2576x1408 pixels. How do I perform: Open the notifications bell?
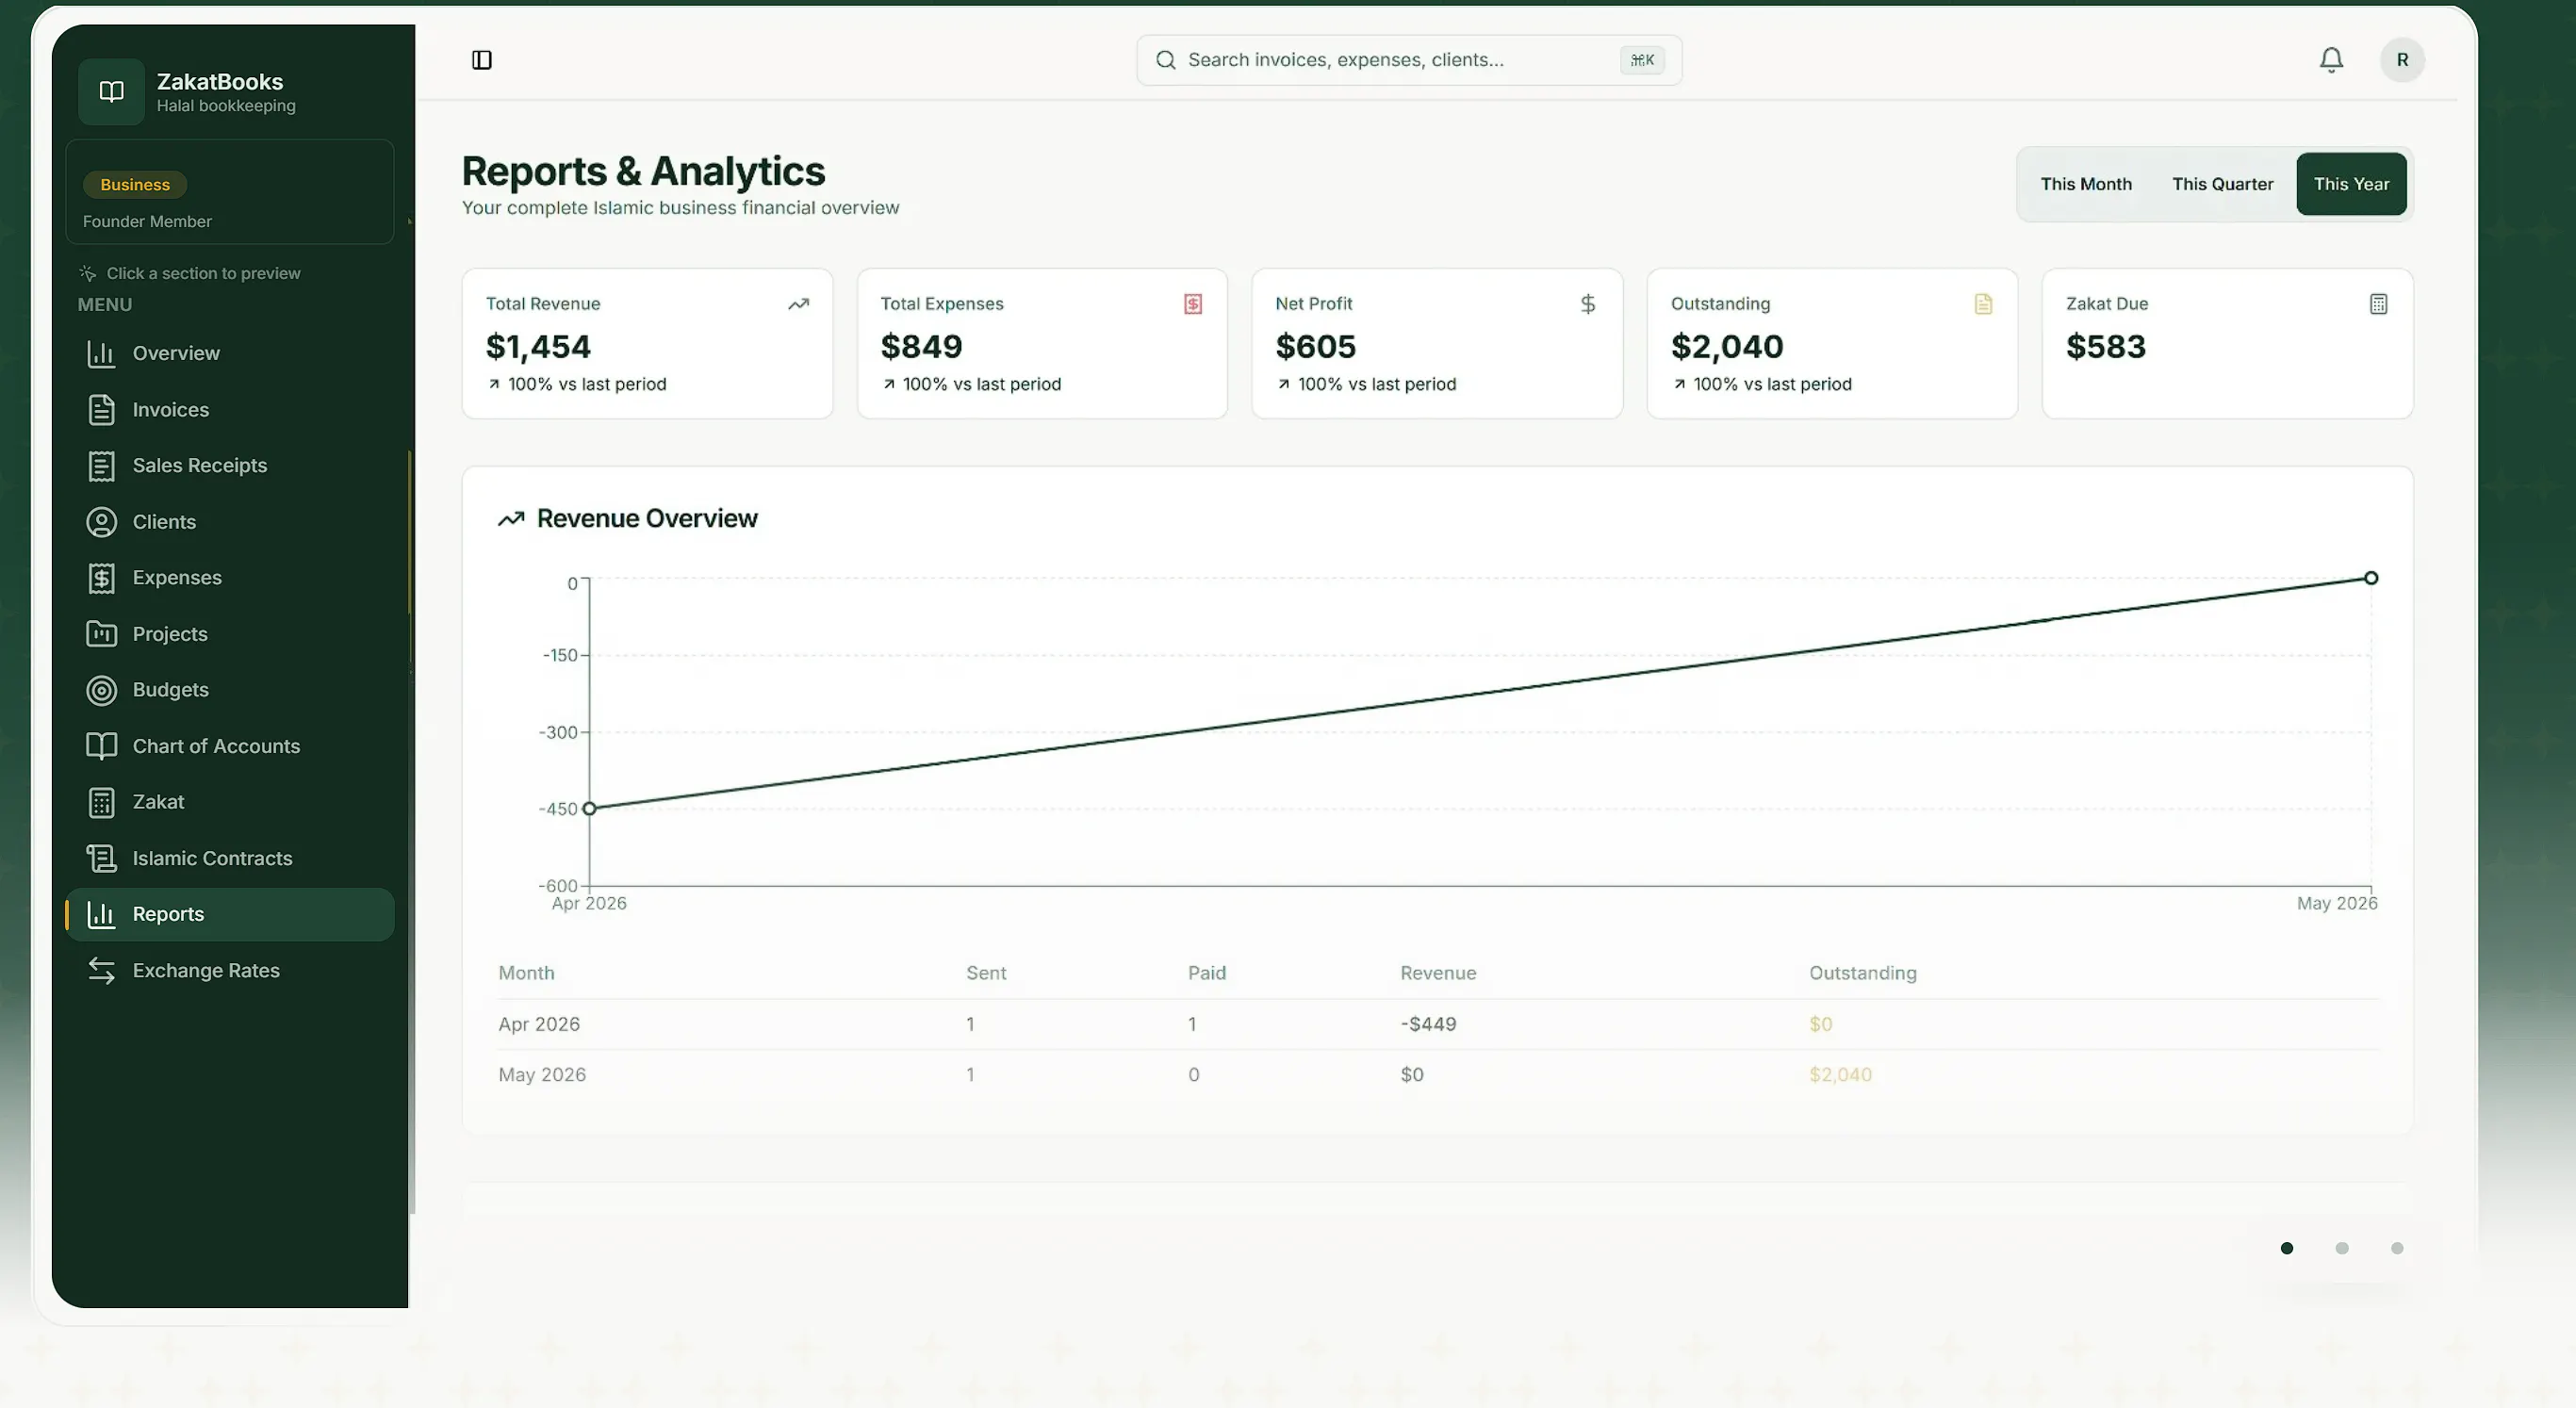point(2331,60)
